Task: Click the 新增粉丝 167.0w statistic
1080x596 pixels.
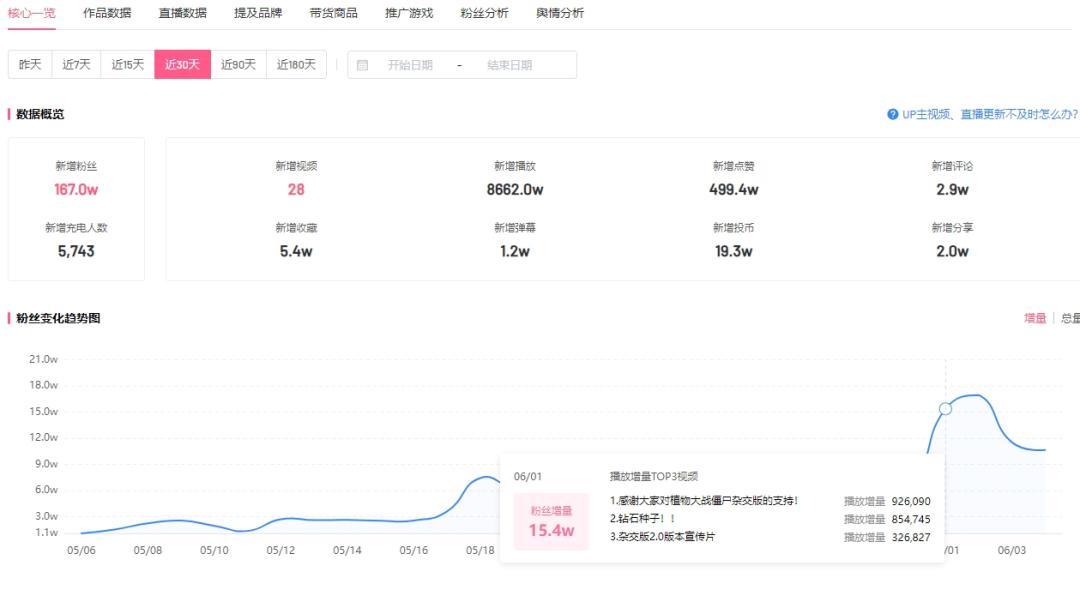Action: point(76,189)
